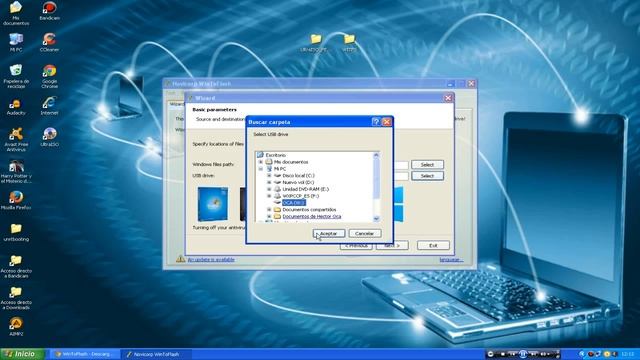Launch CCleaner from the desktop
This screenshot has width=640, height=360.
click(49, 42)
